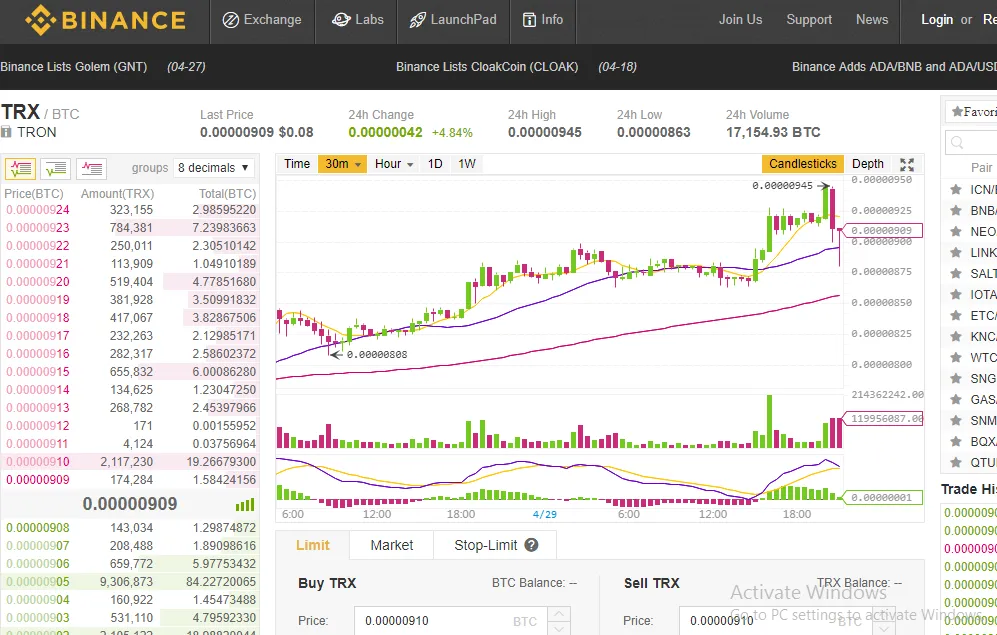This screenshot has height=635, width=997.
Task: Click the Join Us link
Action: click(740, 20)
